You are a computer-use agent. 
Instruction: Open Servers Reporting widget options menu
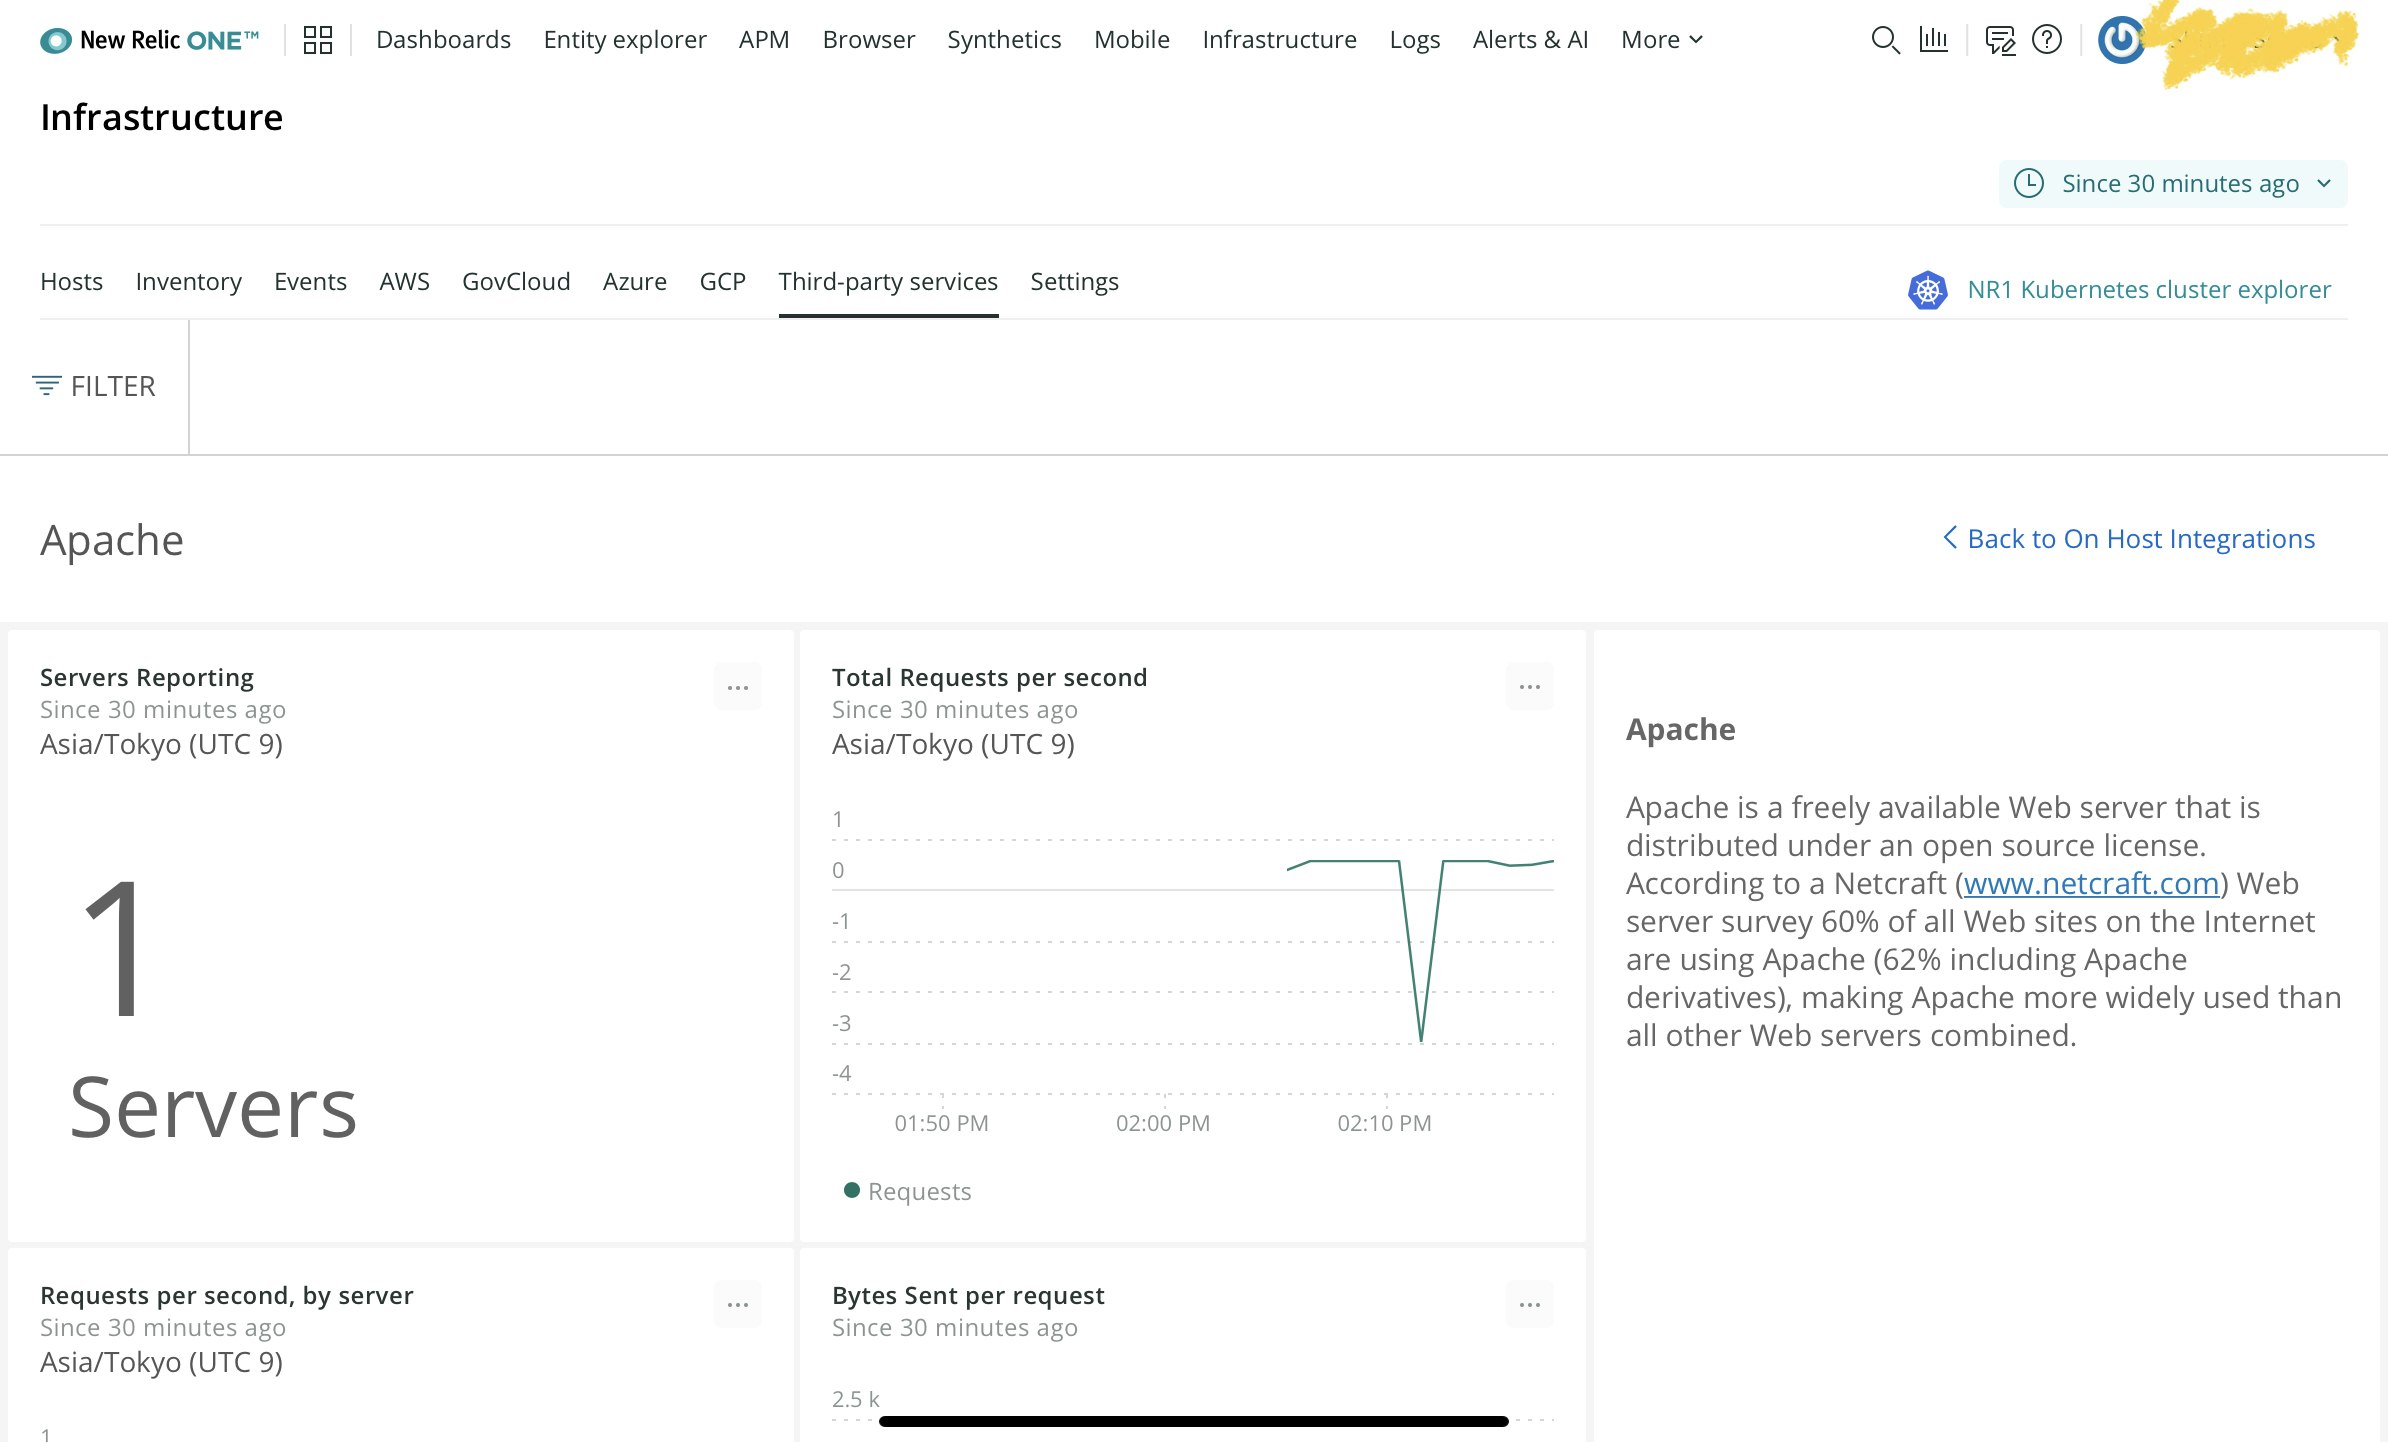coord(738,687)
